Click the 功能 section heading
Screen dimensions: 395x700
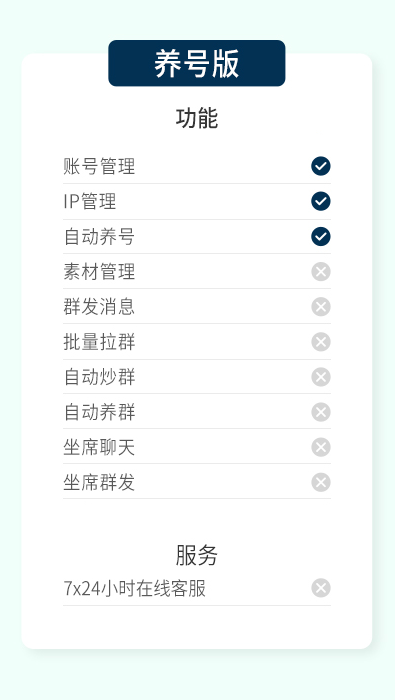point(197,118)
